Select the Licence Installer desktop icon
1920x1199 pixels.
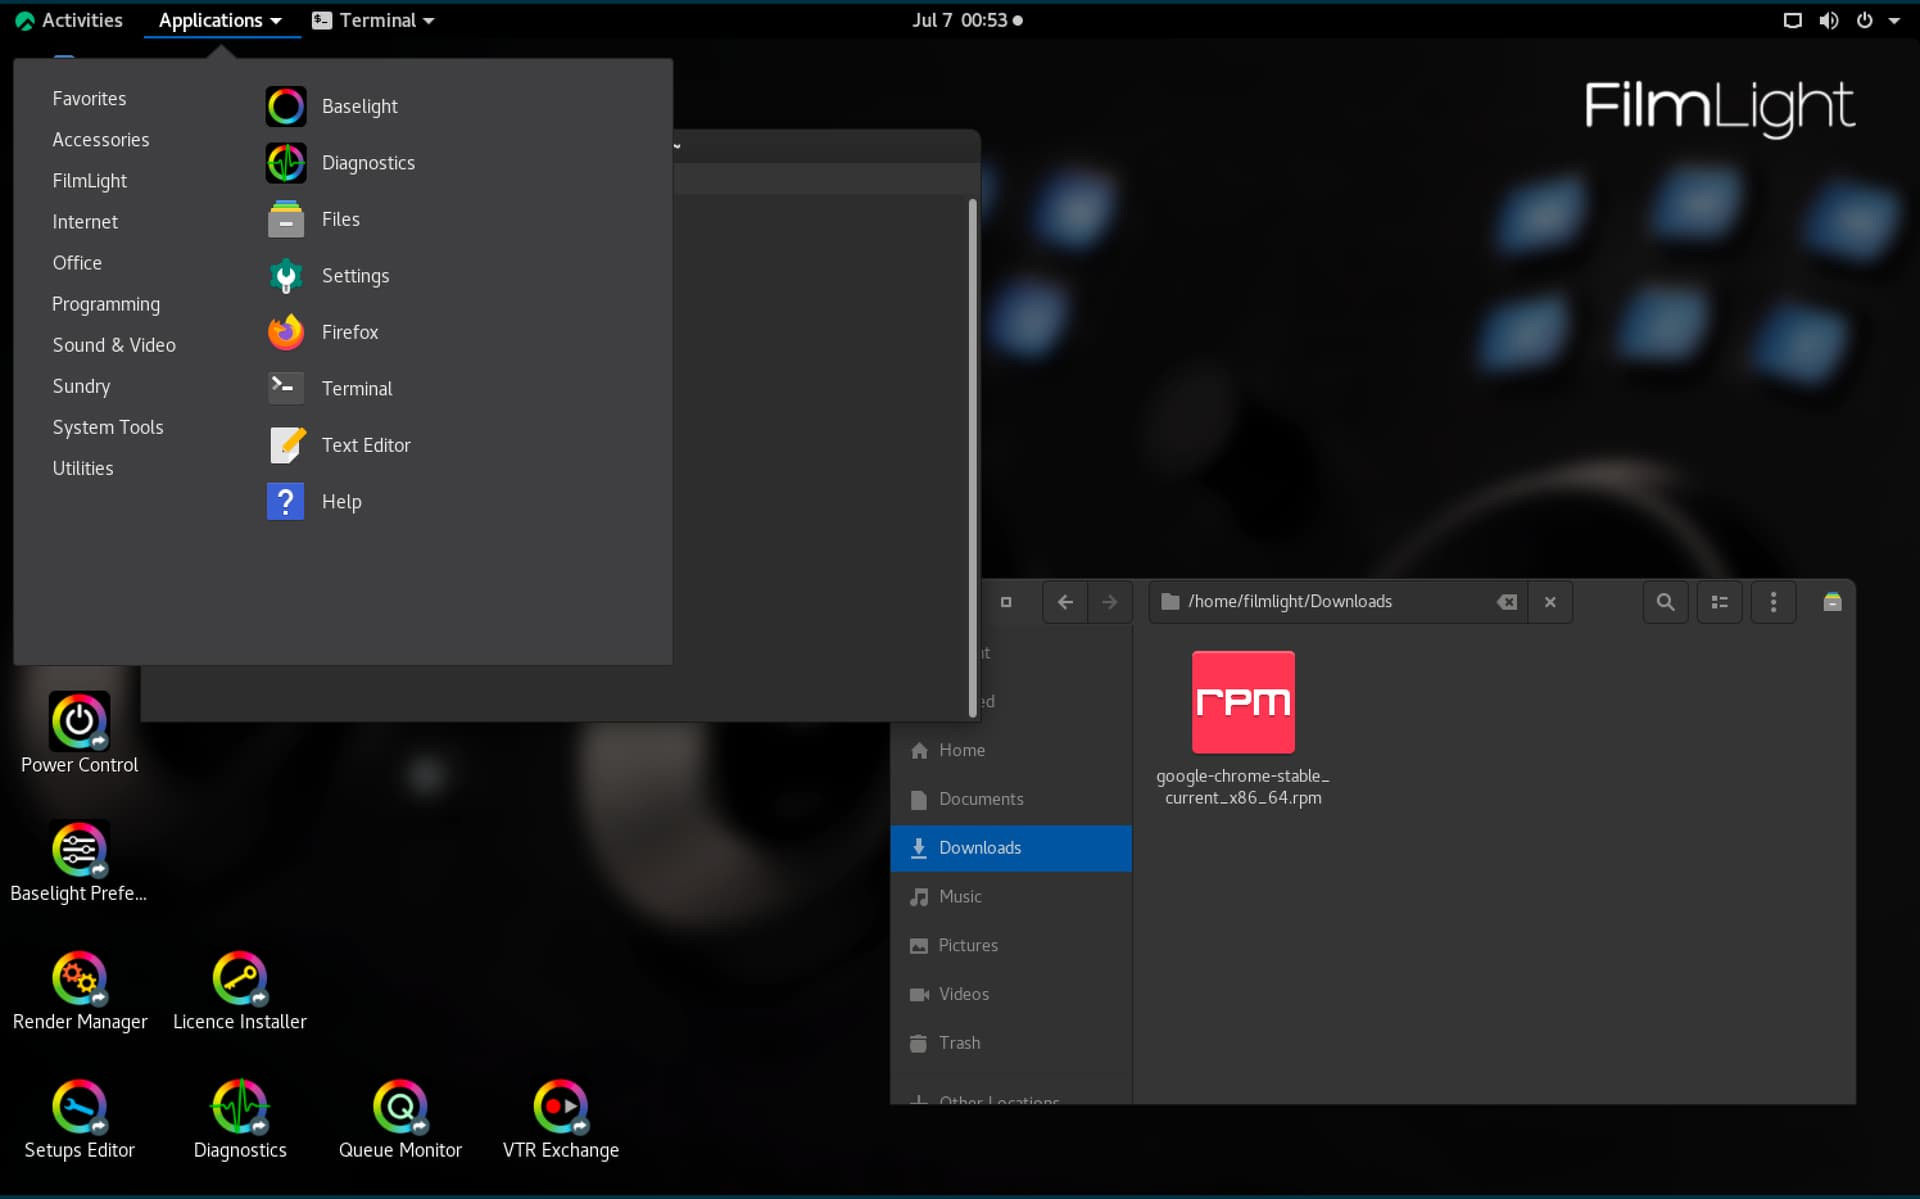point(239,990)
